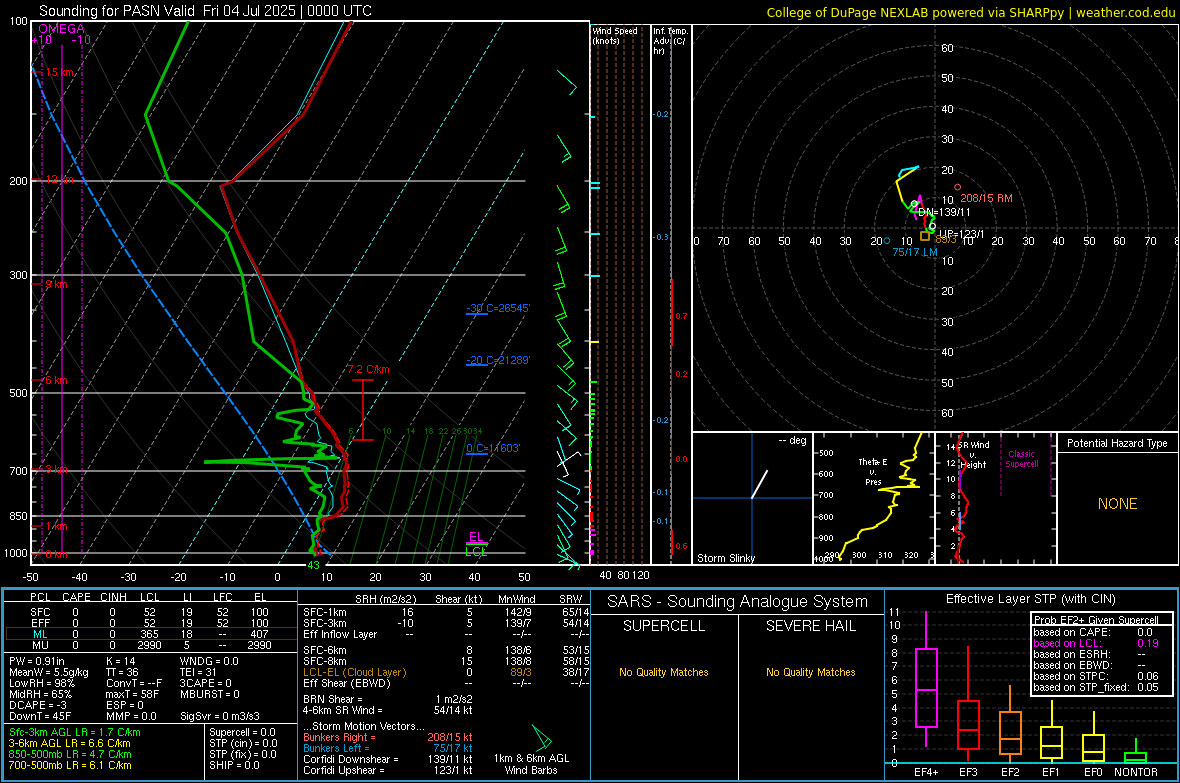1180x783 pixels.
Task: Click the 'based on STPC:' entry
Action: [x=1072, y=676]
